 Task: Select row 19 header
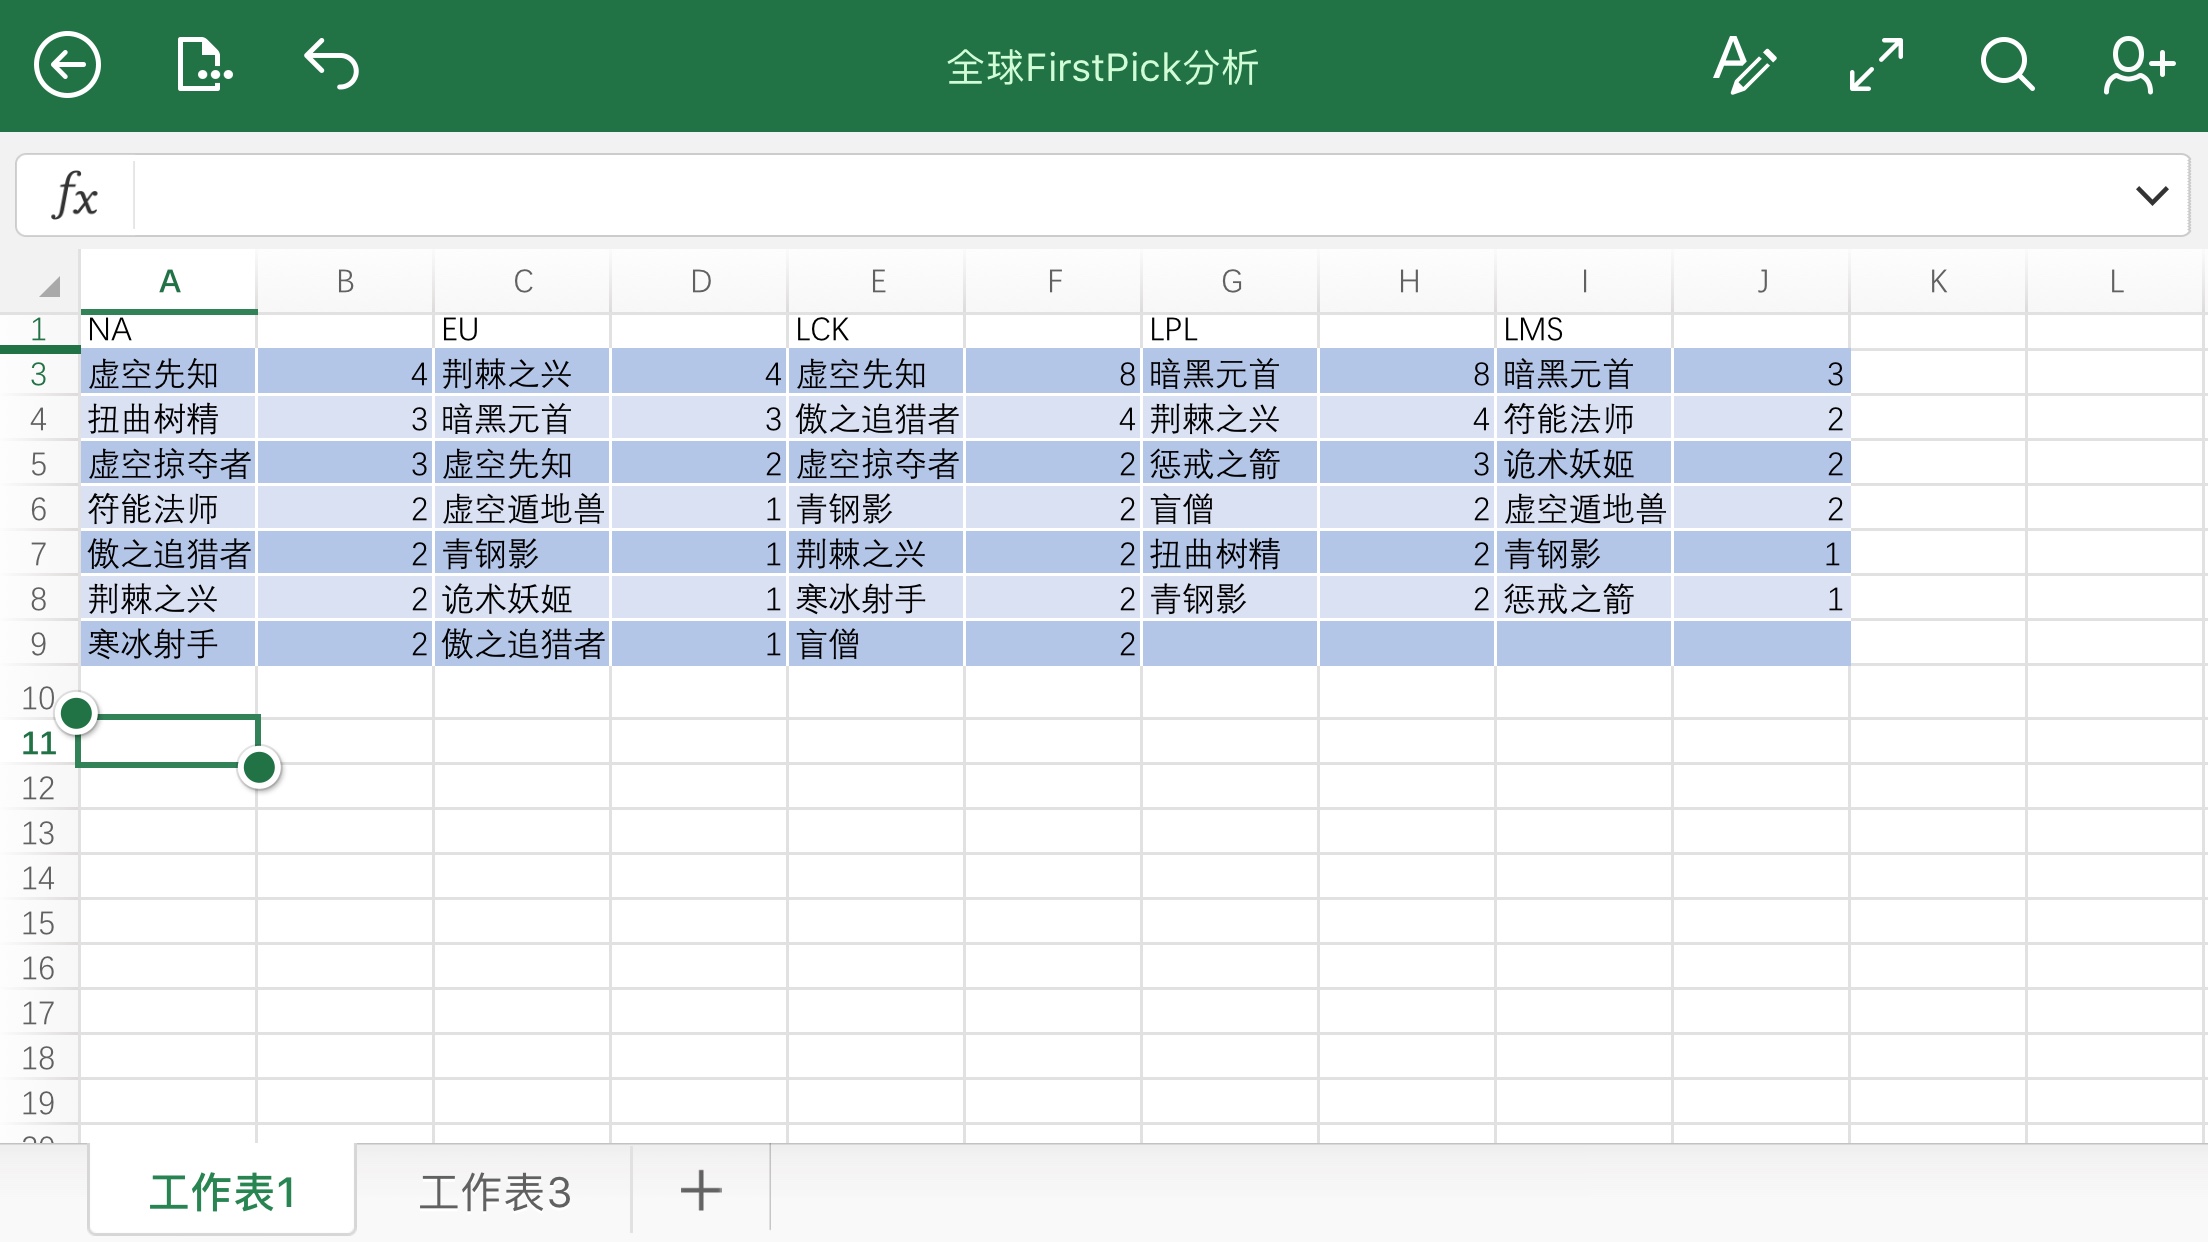pyautogui.click(x=39, y=1103)
